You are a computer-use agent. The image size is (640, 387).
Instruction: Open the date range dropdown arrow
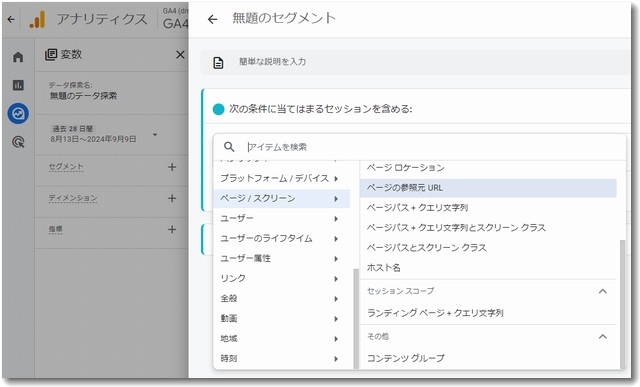click(x=155, y=134)
